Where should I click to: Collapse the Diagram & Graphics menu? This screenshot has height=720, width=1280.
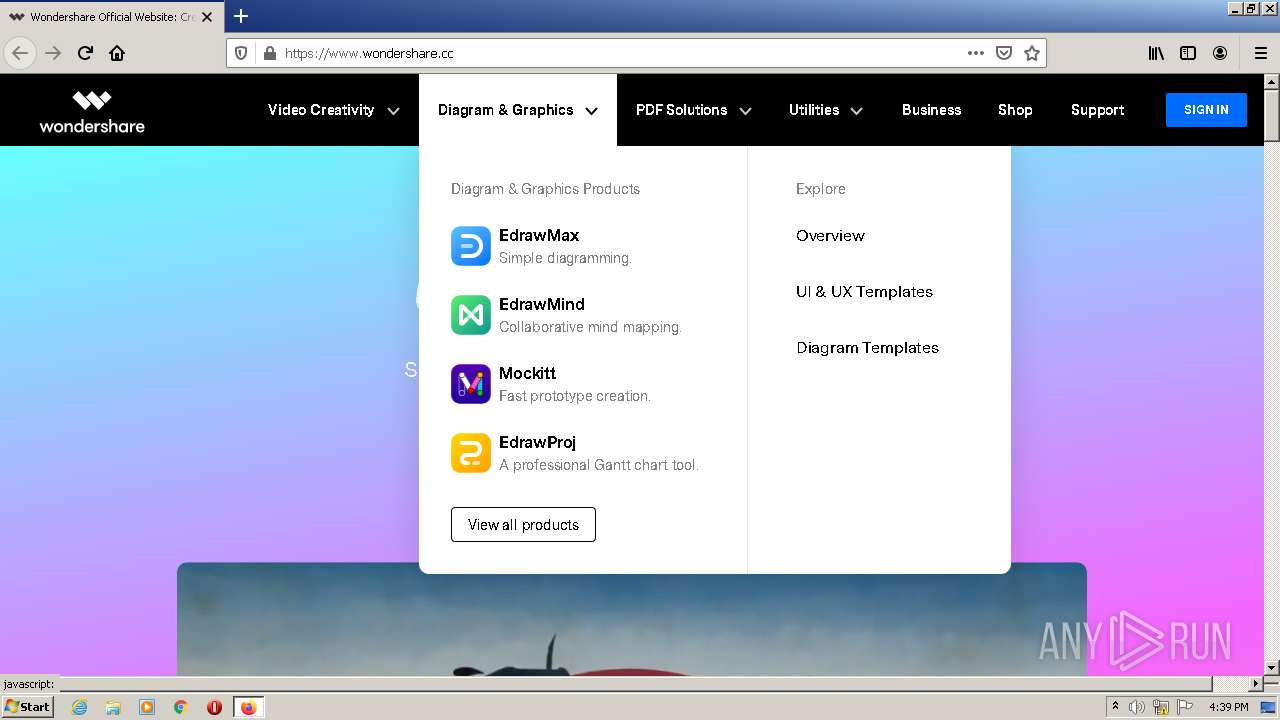(518, 110)
